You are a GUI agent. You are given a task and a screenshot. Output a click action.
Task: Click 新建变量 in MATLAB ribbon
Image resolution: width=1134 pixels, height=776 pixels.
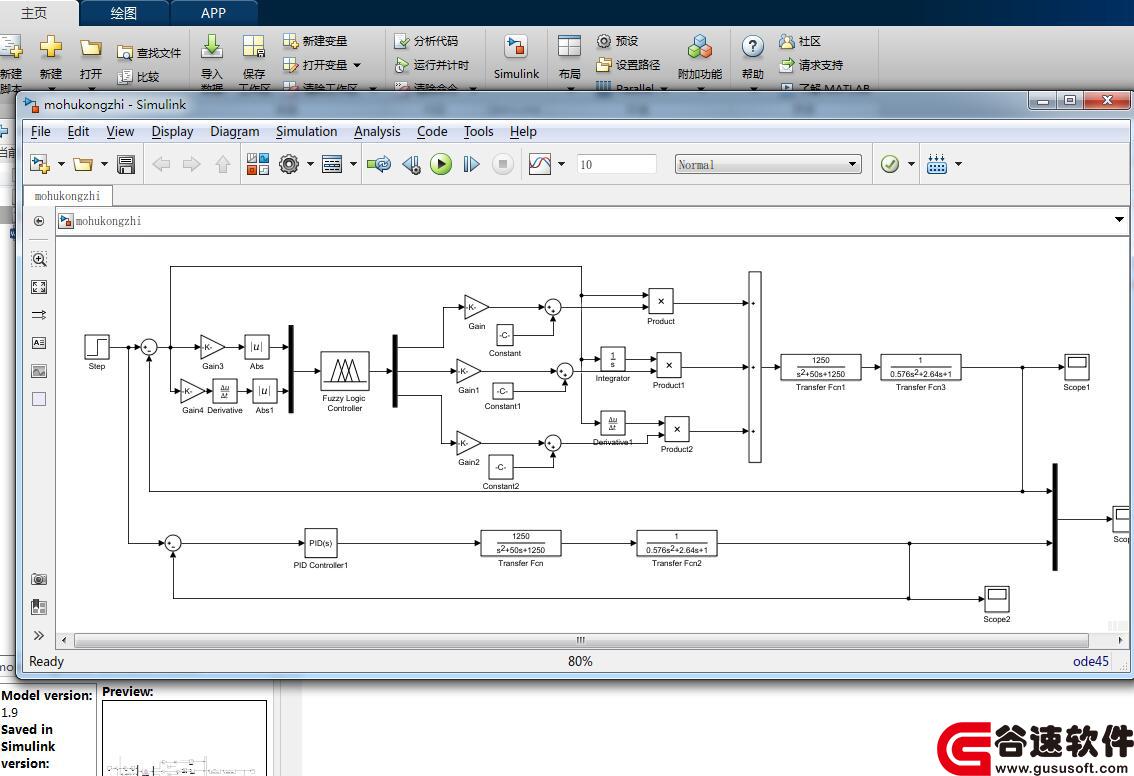click(x=315, y=41)
